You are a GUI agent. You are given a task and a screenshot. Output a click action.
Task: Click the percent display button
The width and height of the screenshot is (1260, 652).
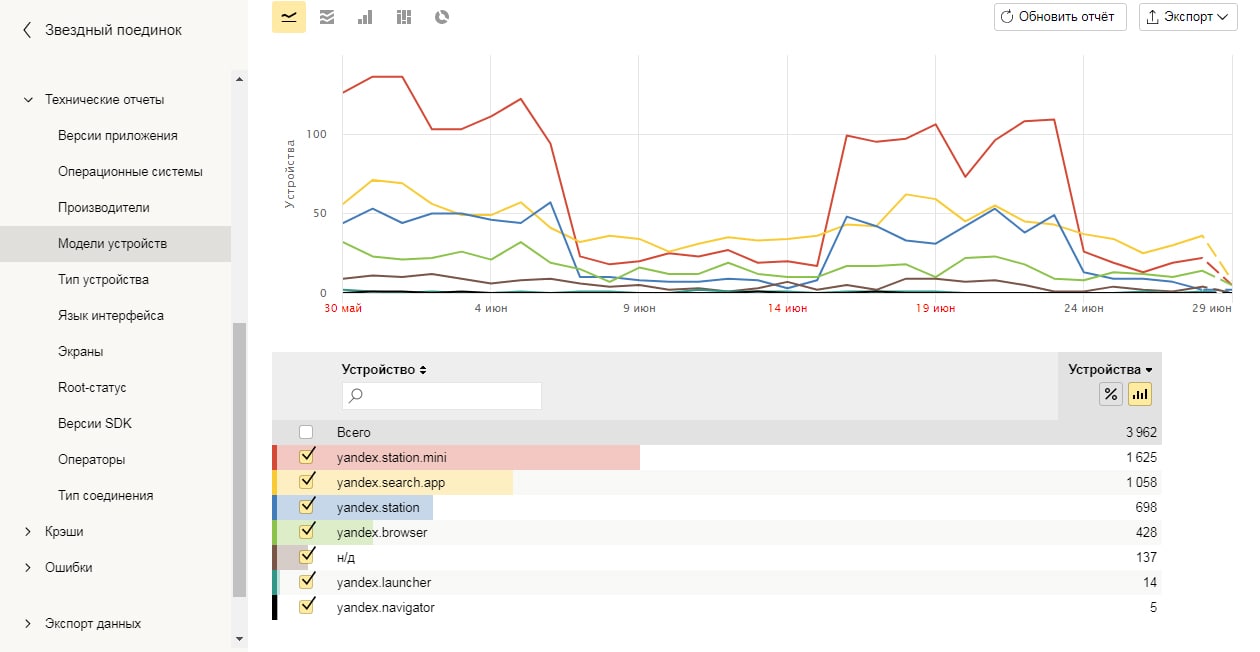[x=1110, y=394]
